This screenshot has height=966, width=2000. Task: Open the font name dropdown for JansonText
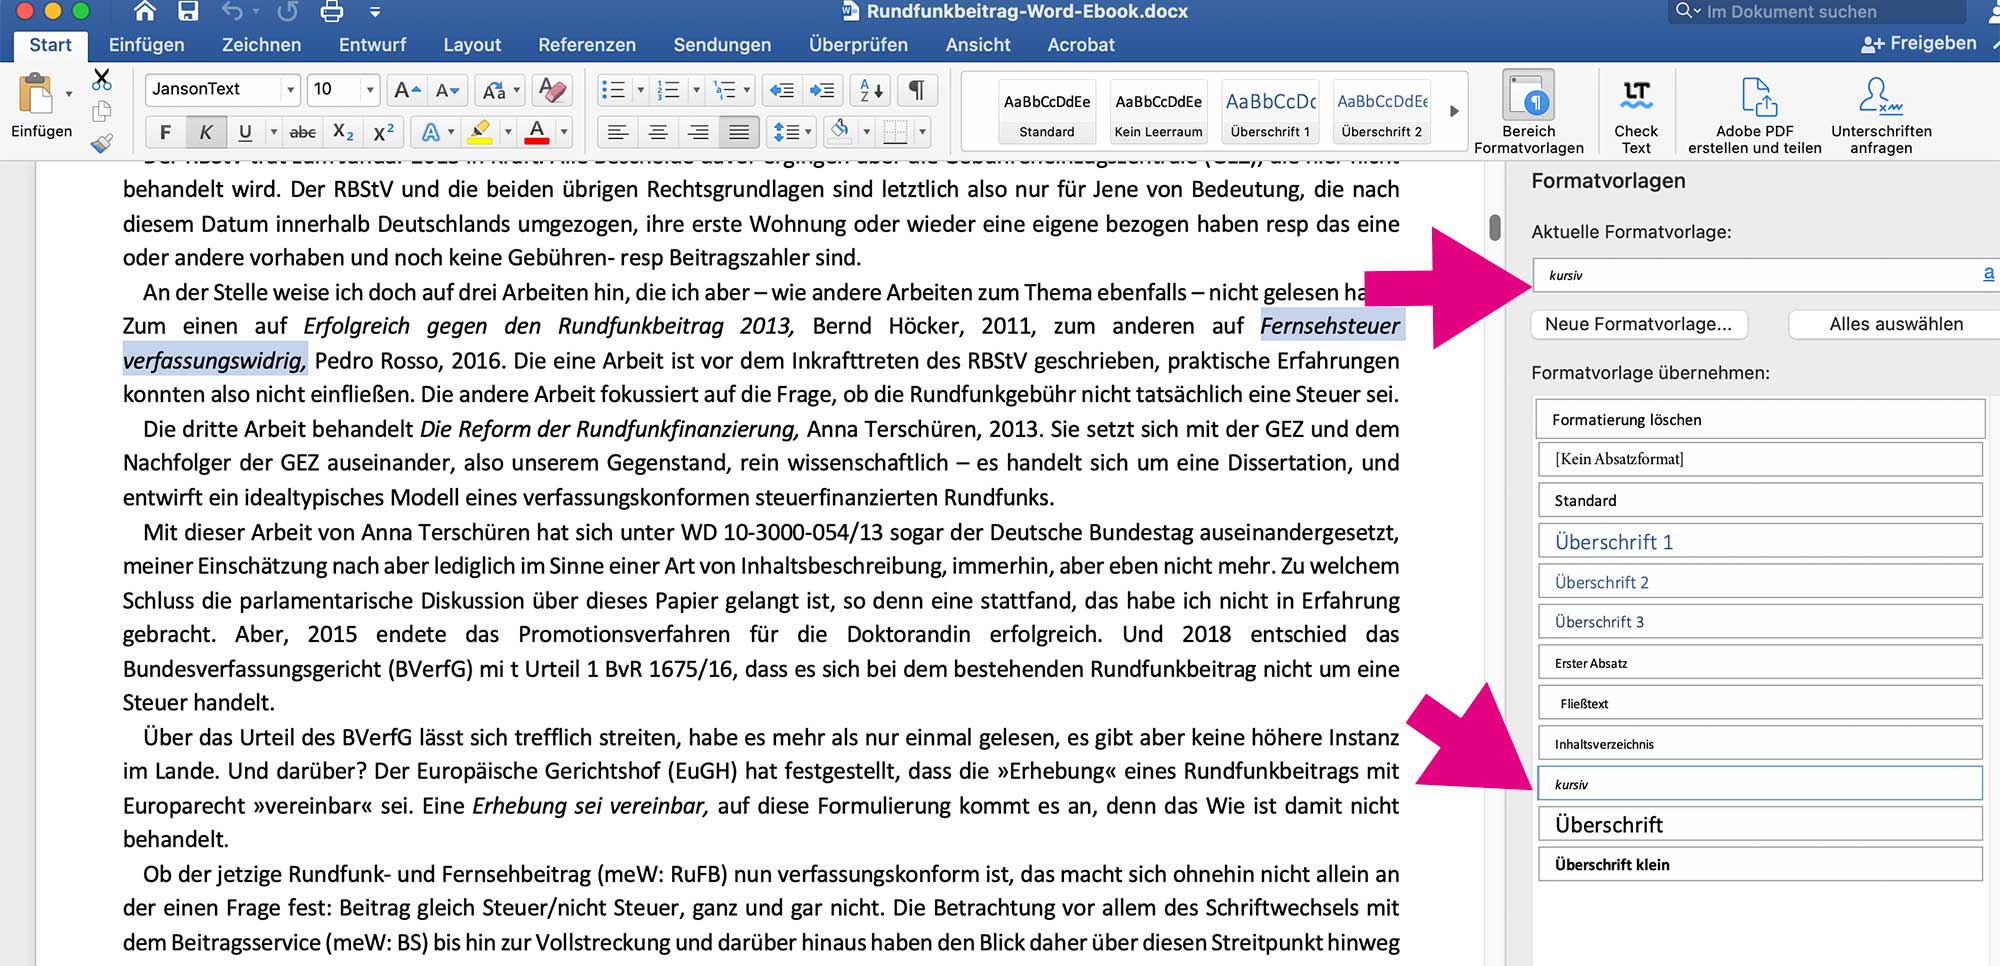pos(290,90)
